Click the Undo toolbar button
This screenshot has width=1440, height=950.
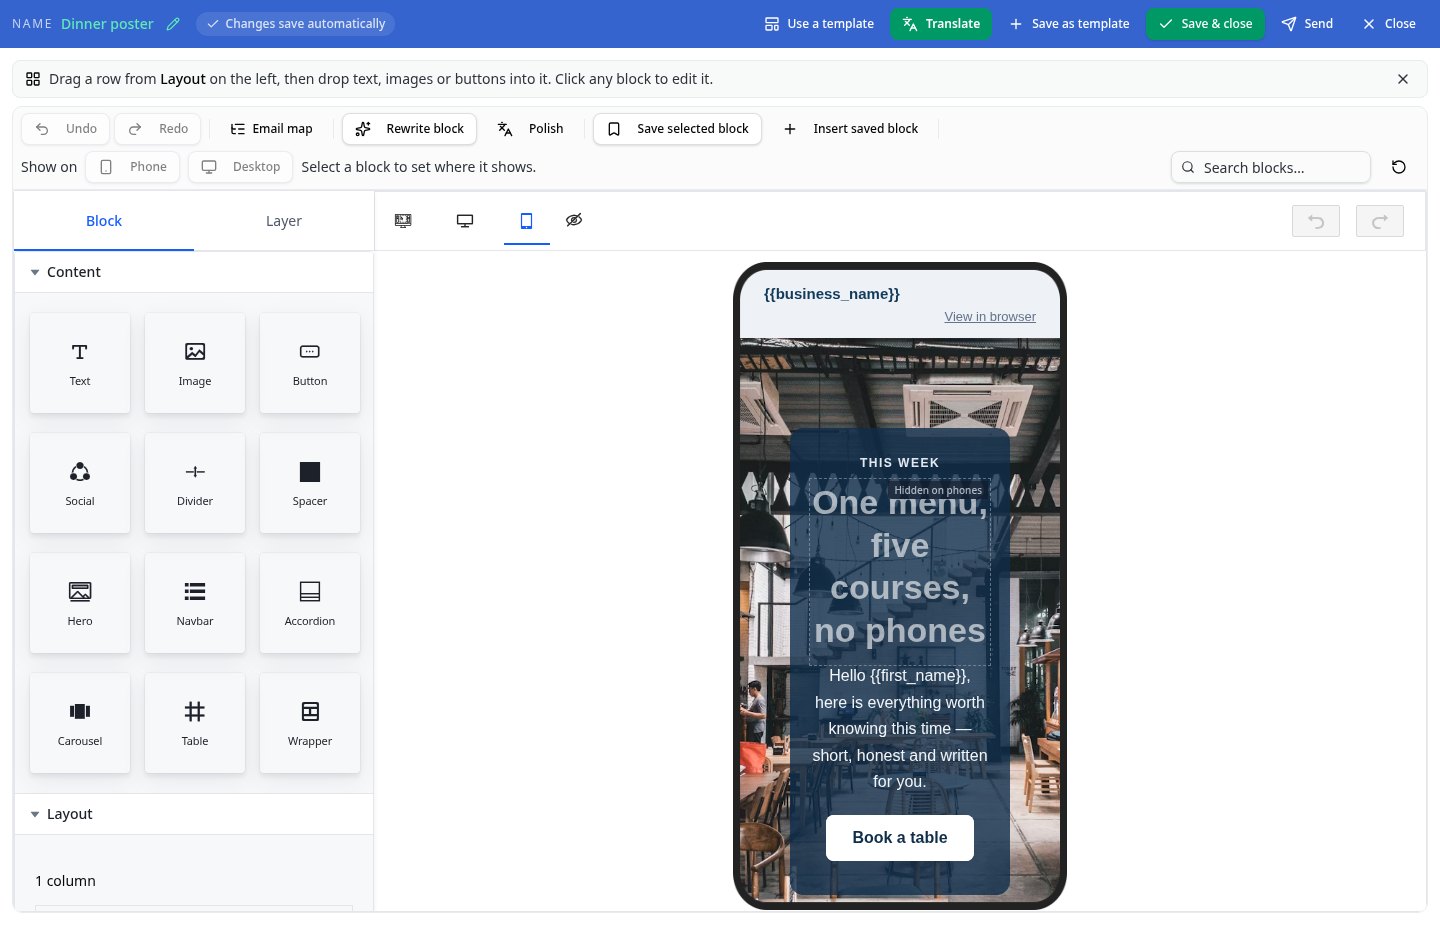coord(66,129)
